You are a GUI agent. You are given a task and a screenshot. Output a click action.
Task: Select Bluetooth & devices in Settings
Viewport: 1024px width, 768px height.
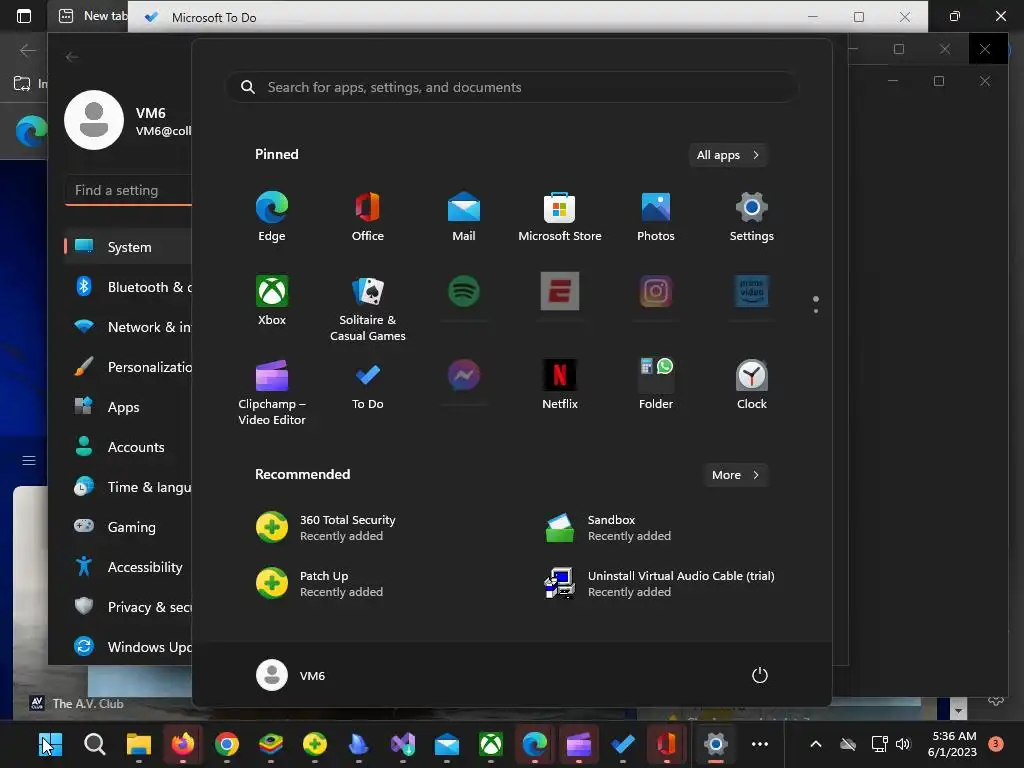[x=128, y=287]
